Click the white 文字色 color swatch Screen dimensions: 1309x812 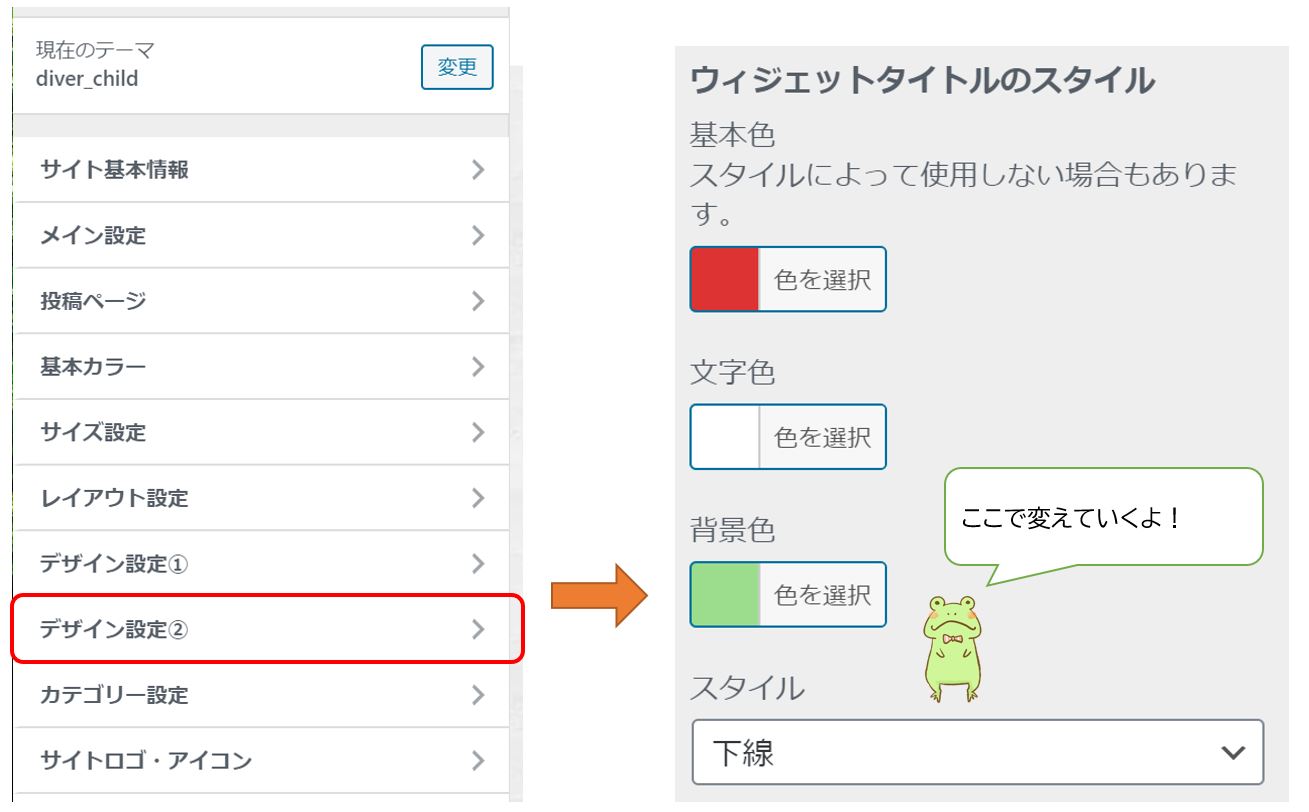[x=725, y=437]
